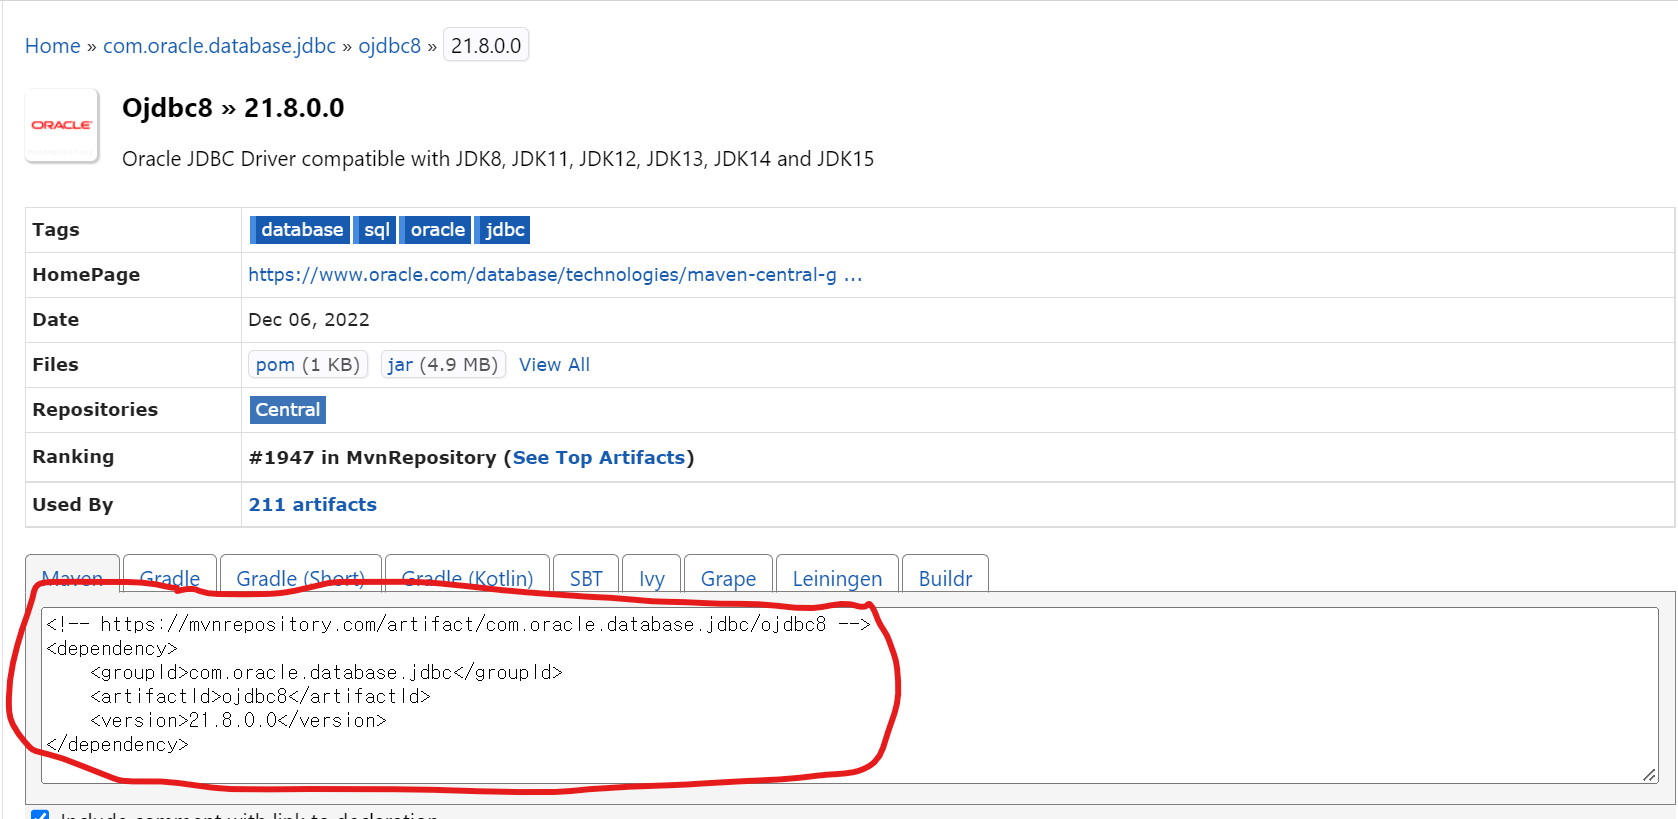Switch to the Gradle (Kotlin) tab
The width and height of the screenshot is (1678, 819).
[467, 574]
